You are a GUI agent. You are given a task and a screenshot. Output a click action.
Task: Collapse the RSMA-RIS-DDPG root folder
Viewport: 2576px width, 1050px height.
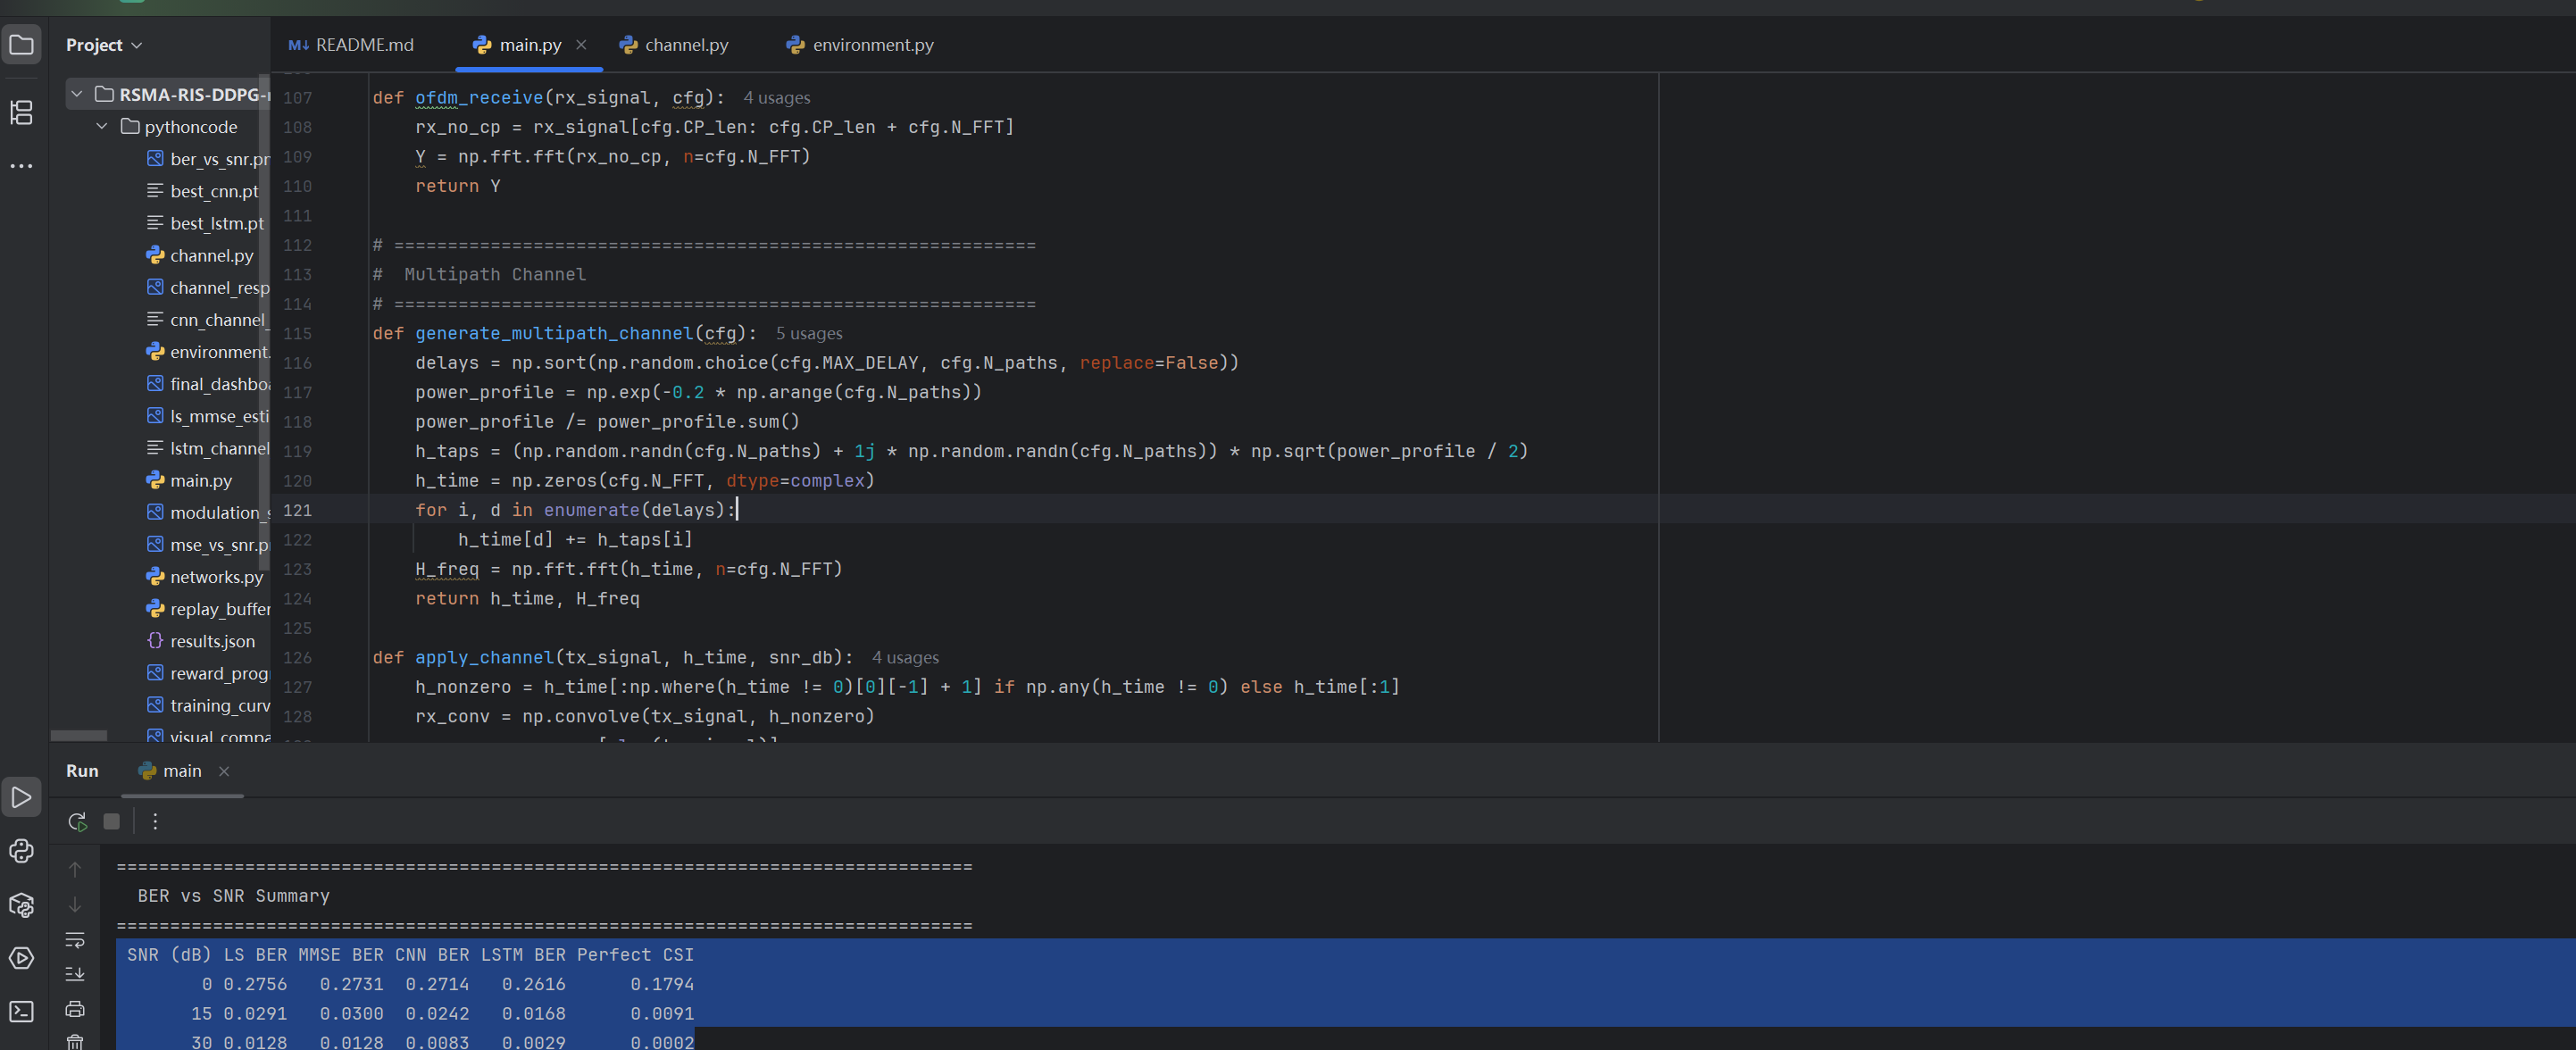click(x=77, y=94)
